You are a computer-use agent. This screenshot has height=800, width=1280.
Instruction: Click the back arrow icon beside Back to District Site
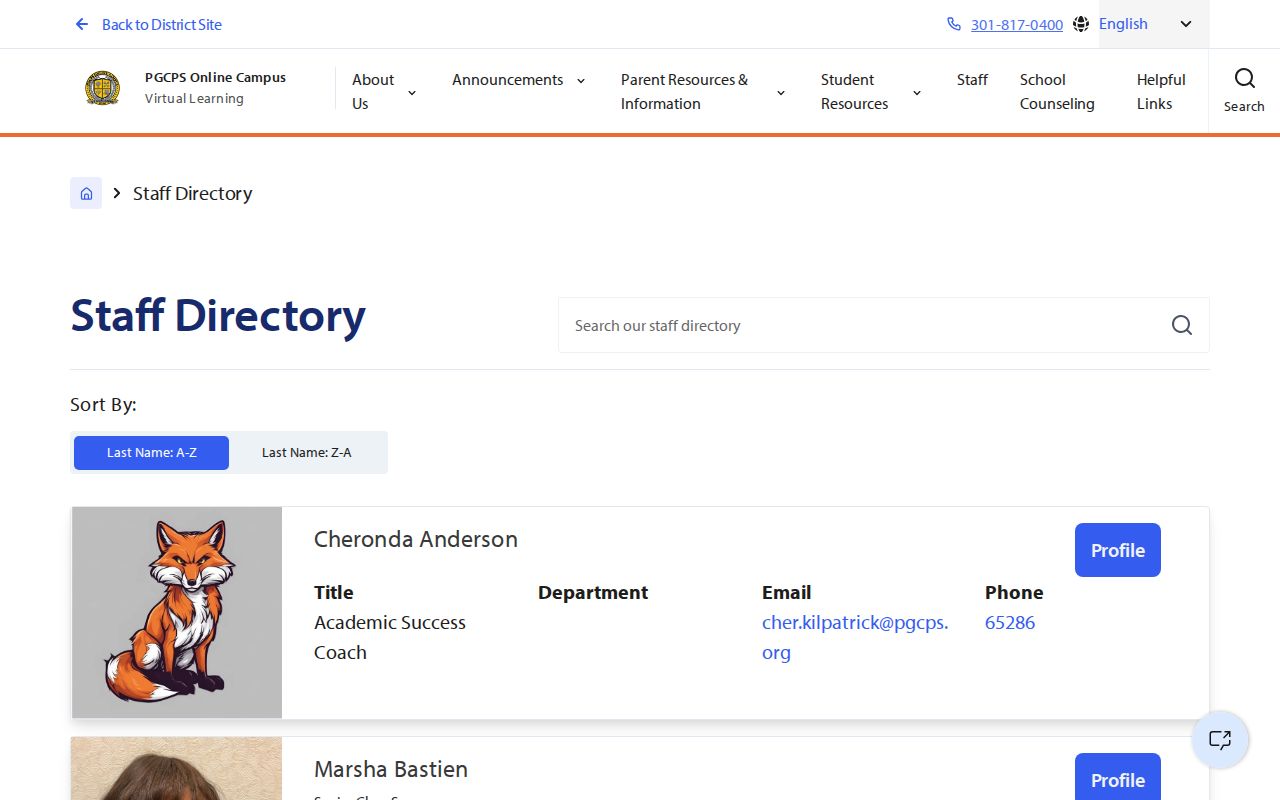(x=82, y=24)
